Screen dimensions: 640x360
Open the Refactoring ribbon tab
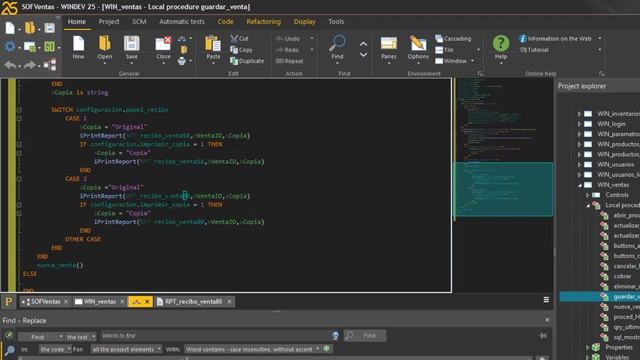tap(263, 22)
